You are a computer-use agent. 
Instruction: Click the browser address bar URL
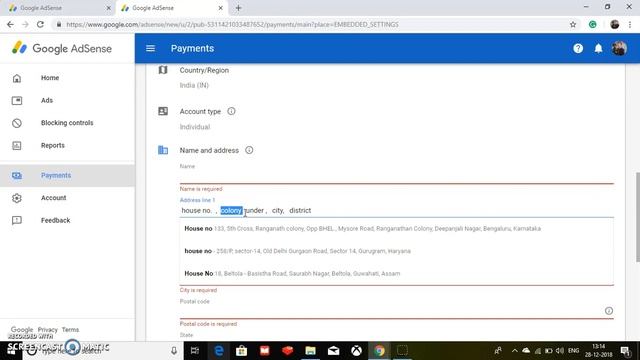(x=232, y=24)
